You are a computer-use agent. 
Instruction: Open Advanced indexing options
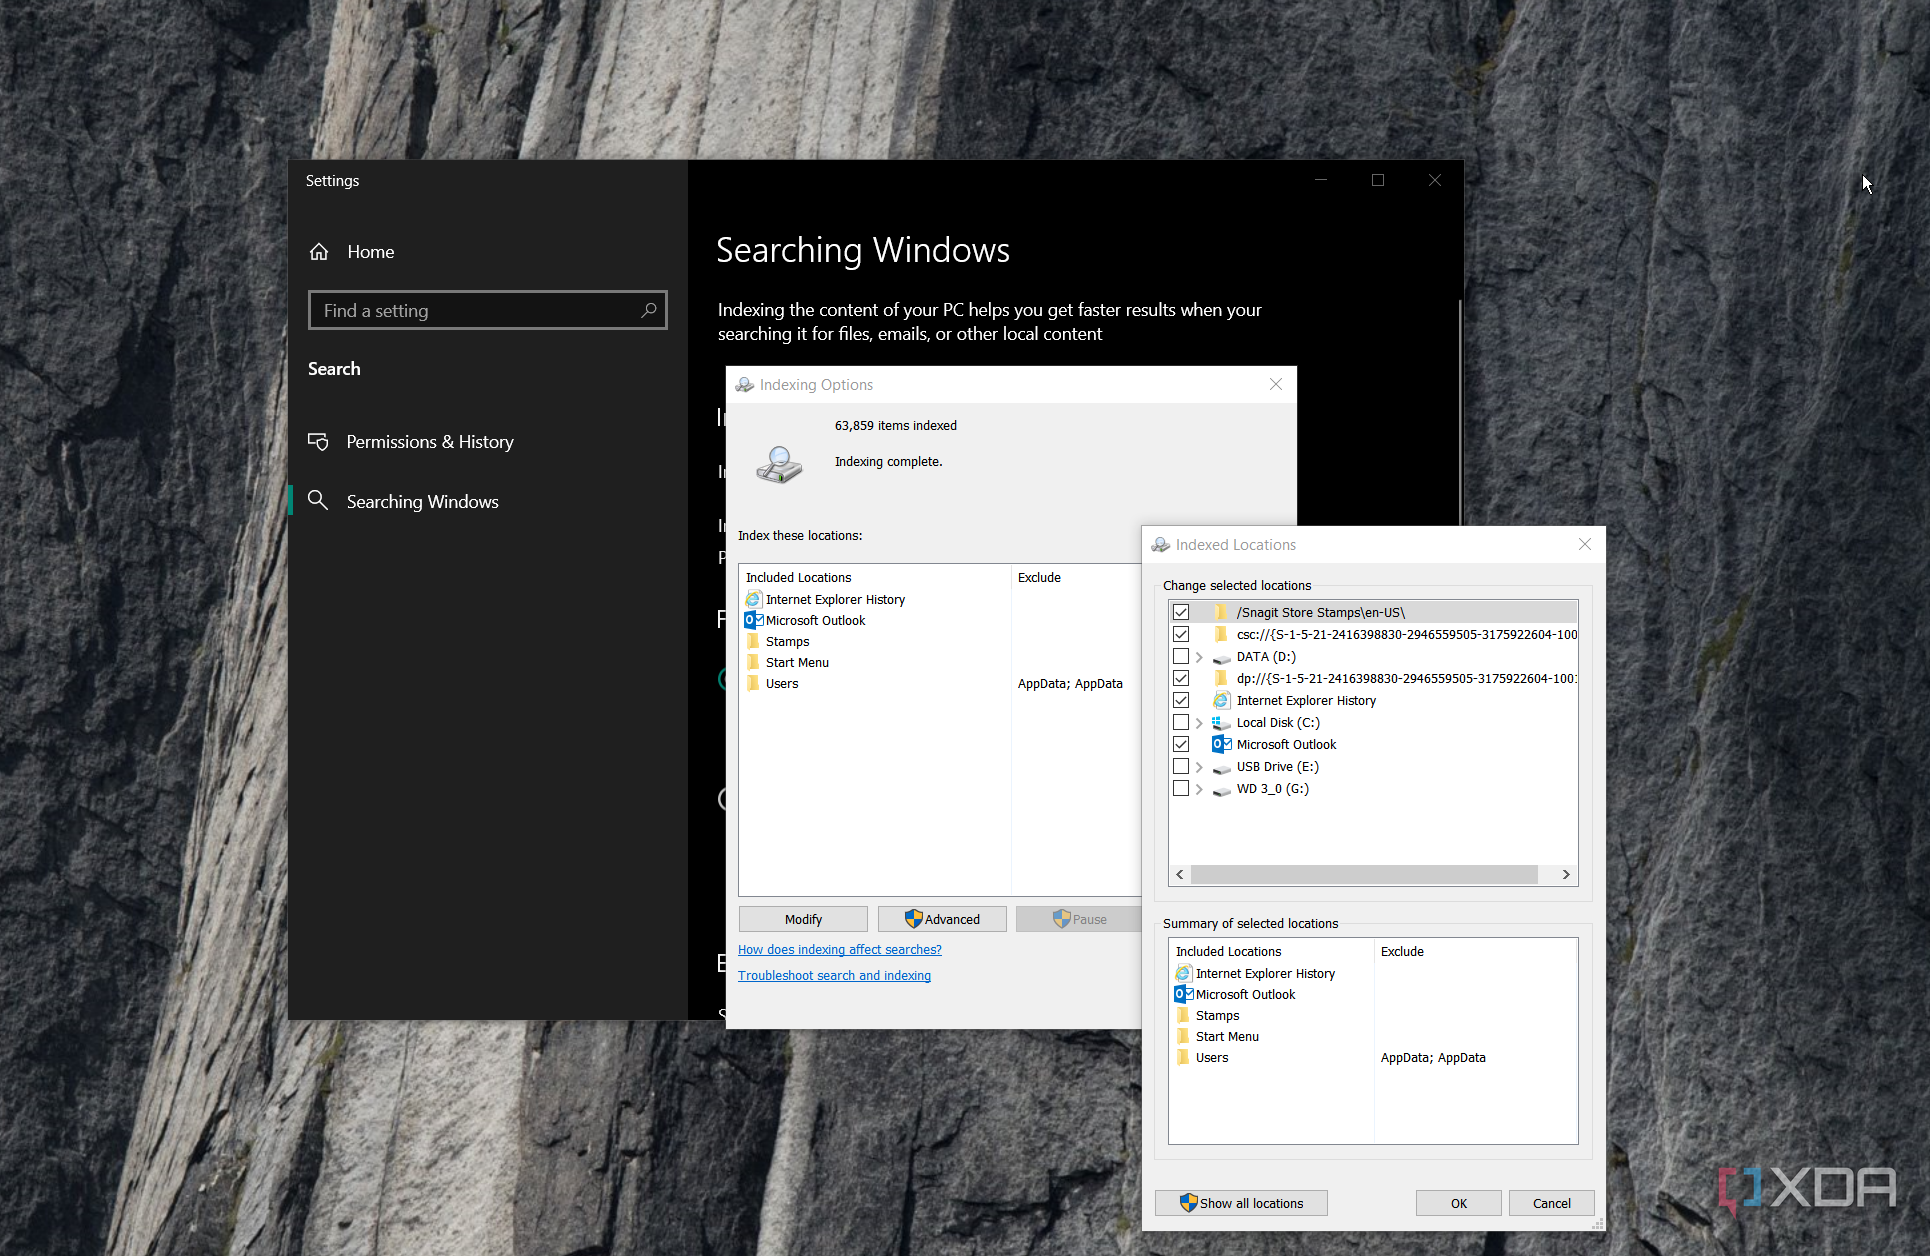tap(942, 919)
